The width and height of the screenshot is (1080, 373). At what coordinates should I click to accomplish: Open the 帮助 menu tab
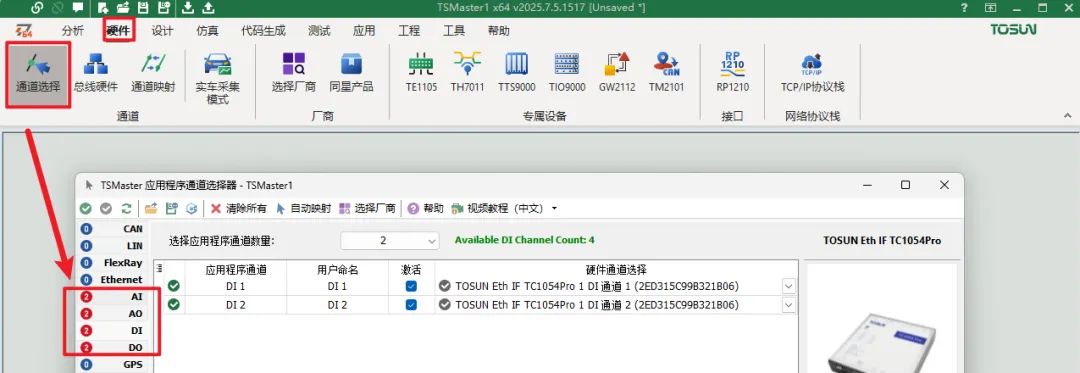pos(499,31)
